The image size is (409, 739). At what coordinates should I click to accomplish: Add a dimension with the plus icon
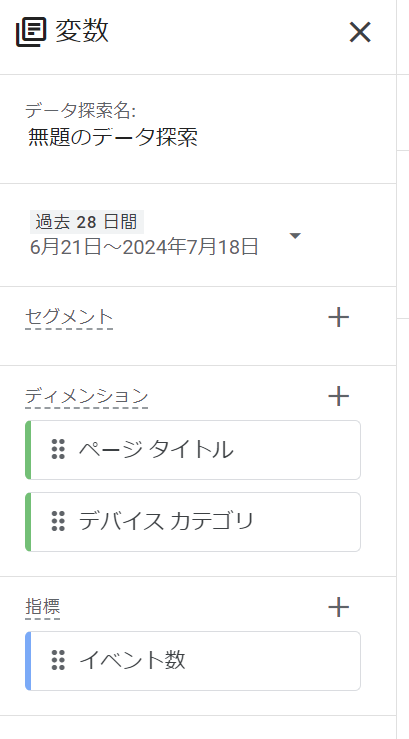click(x=338, y=396)
